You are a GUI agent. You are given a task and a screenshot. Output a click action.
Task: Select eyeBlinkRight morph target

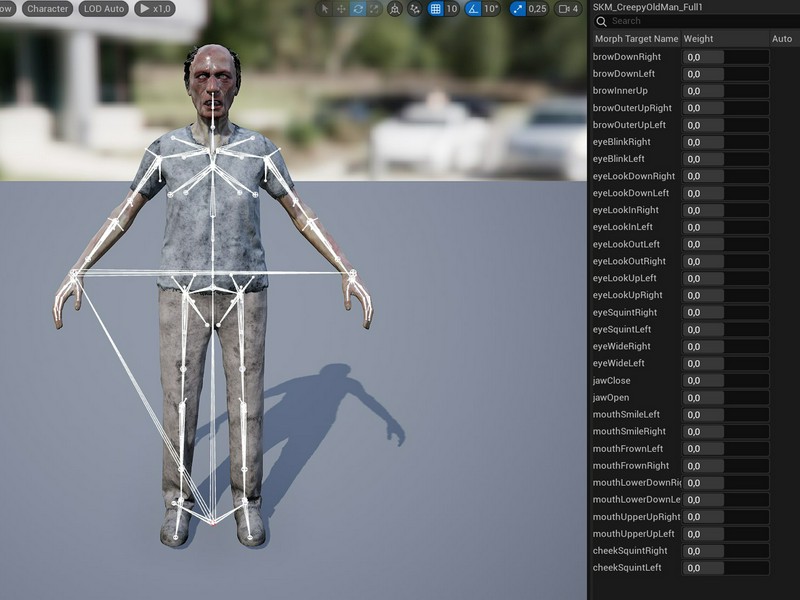(x=621, y=142)
